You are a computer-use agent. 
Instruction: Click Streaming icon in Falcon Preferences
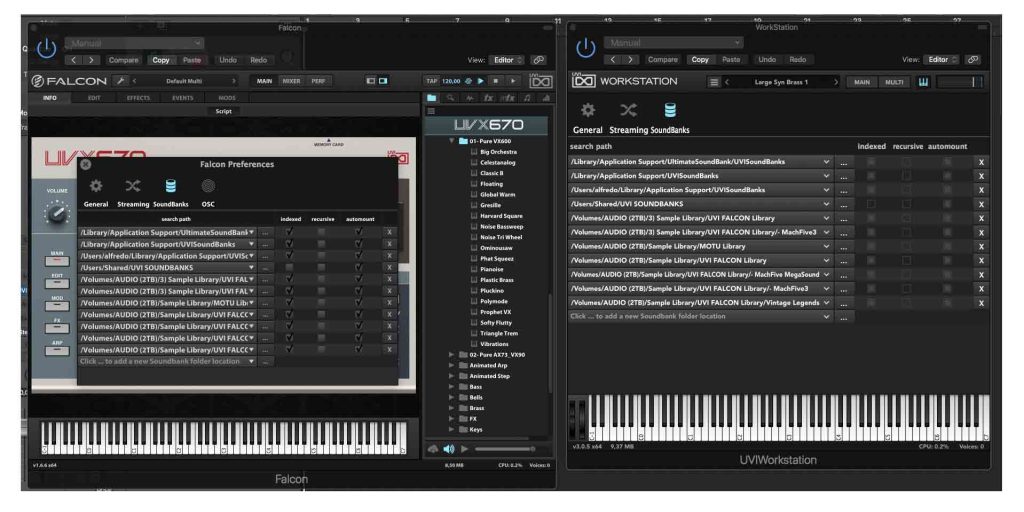tap(133, 187)
